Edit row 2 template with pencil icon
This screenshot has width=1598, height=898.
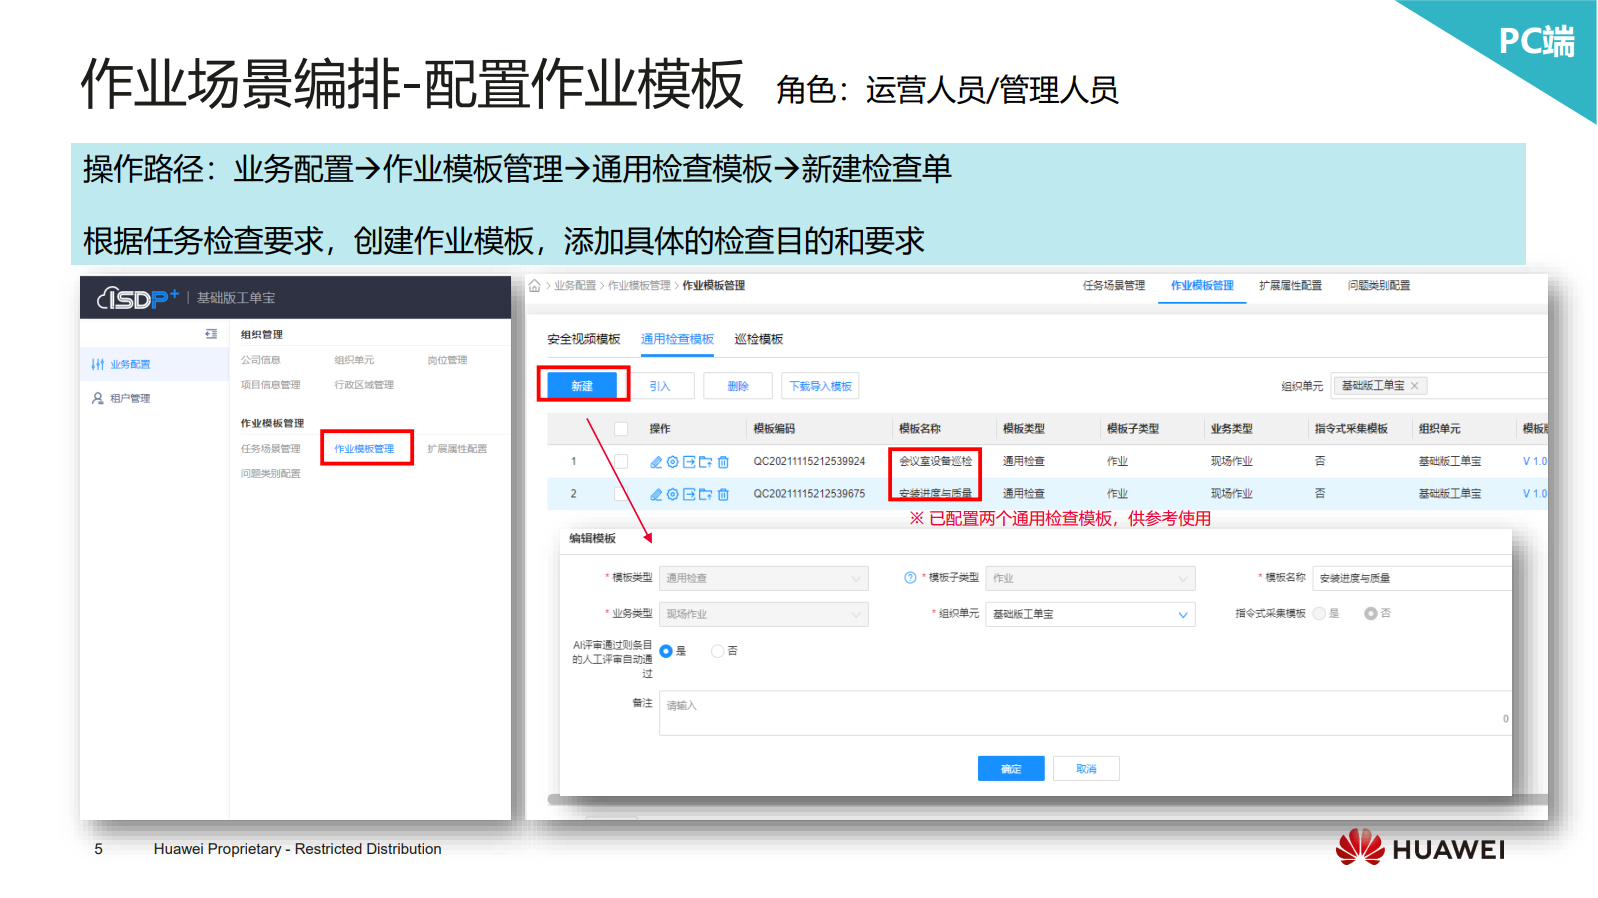click(656, 494)
